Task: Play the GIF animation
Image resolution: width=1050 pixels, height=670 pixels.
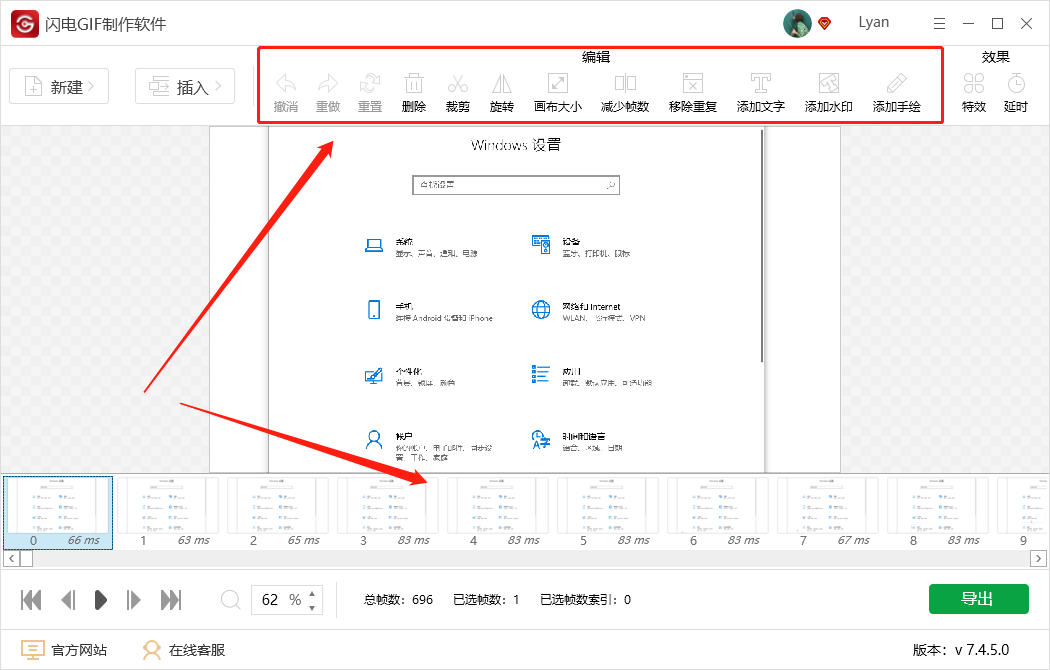Action: tap(100, 600)
